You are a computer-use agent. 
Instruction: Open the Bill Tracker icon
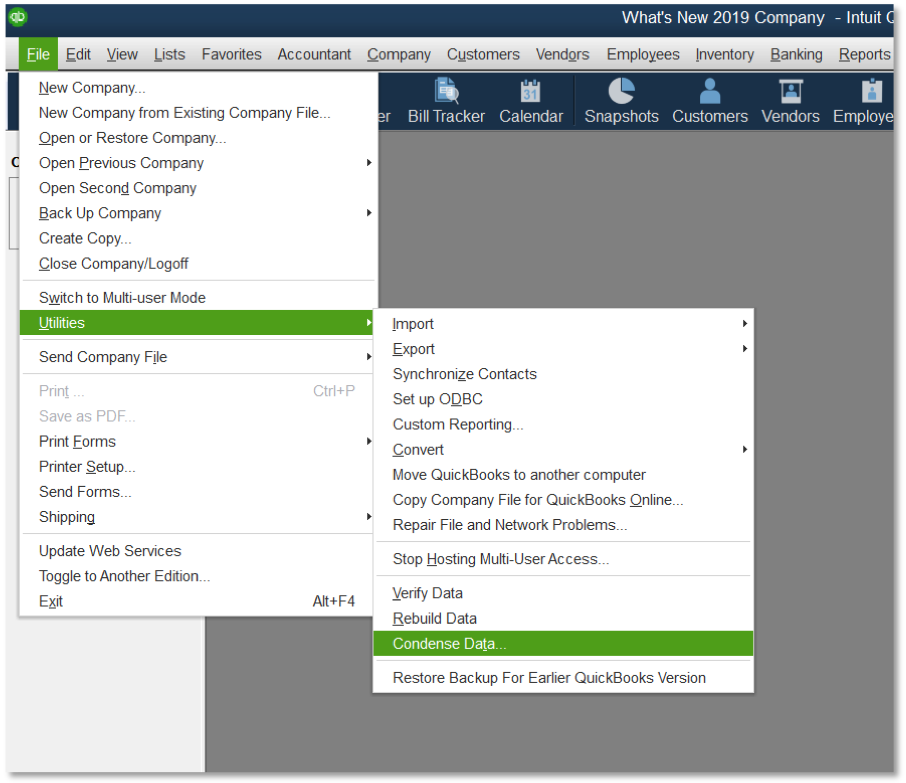[446, 102]
